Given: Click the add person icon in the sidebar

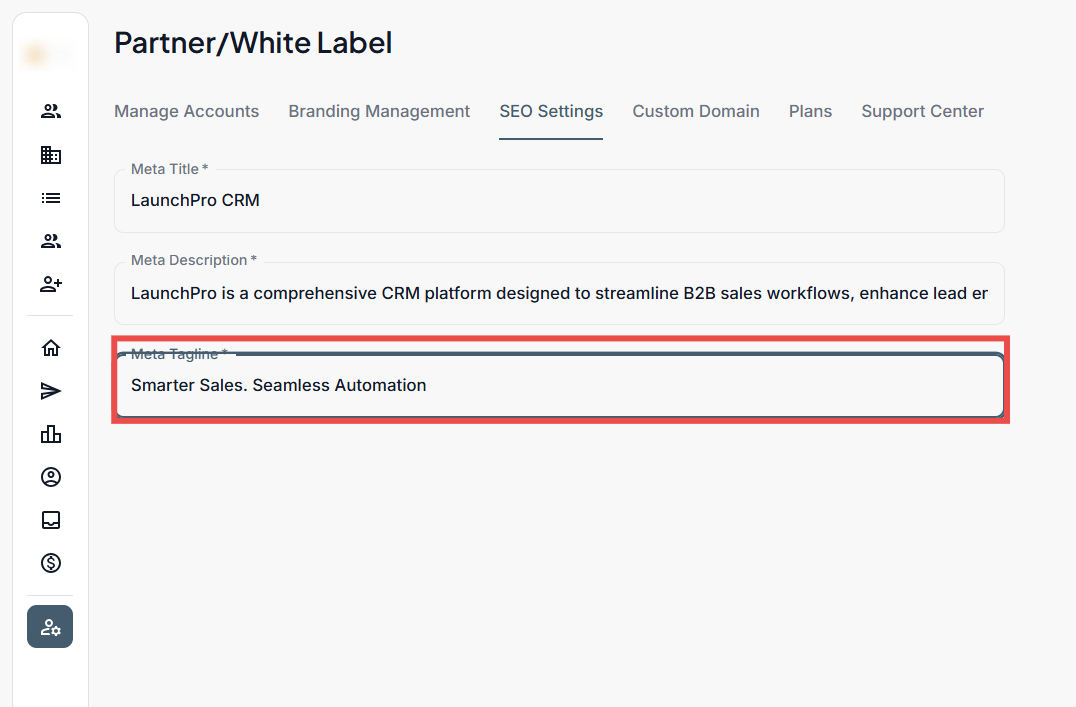Looking at the screenshot, I should (50, 284).
